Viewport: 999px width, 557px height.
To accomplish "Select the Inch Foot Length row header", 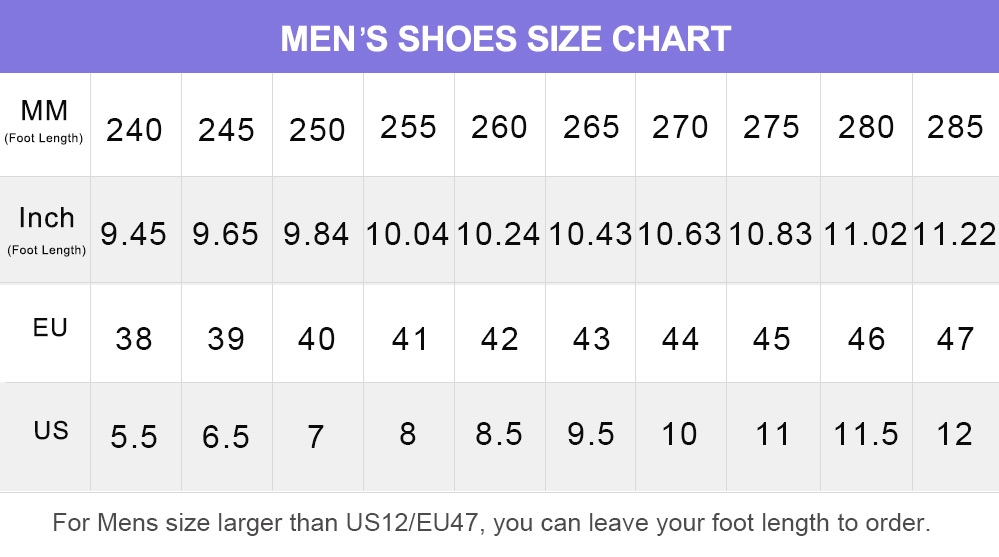I will 47,231.
